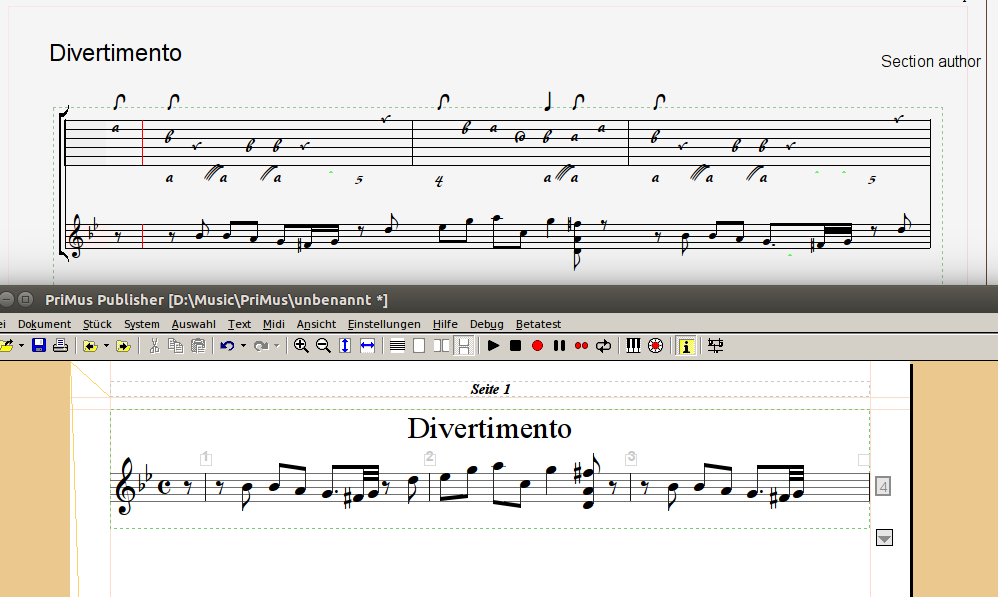Start playback with the play button
The height and width of the screenshot is (597, 998).
click(493, 346)
